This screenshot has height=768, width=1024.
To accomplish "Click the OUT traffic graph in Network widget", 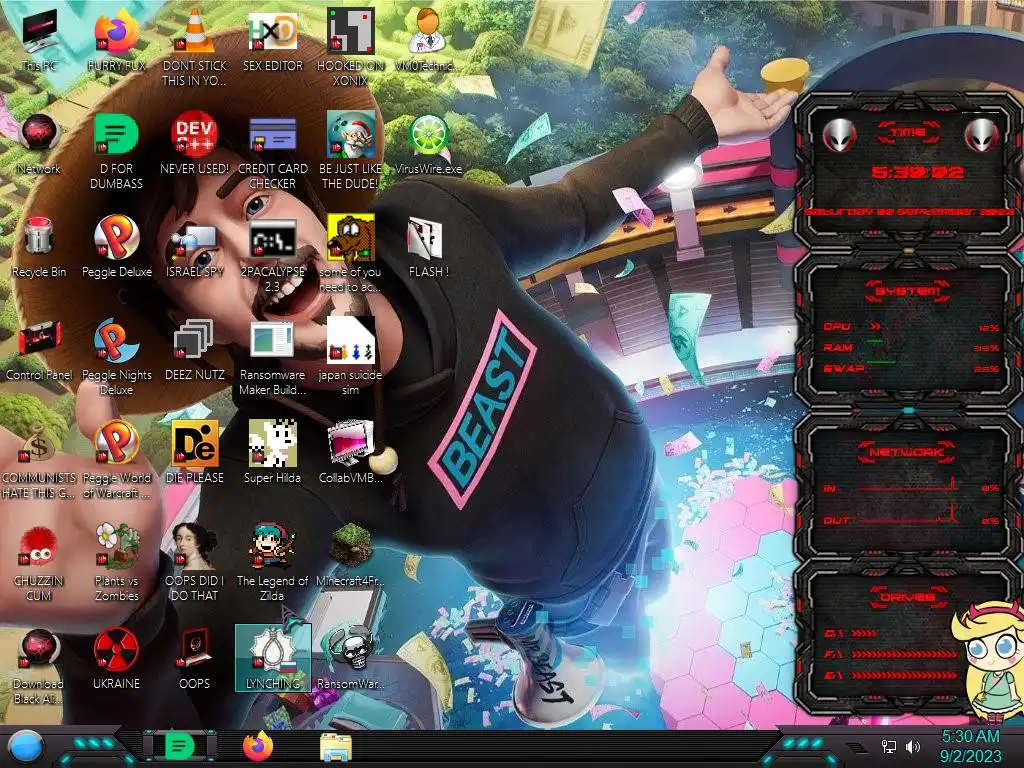I will click(908, 515).
